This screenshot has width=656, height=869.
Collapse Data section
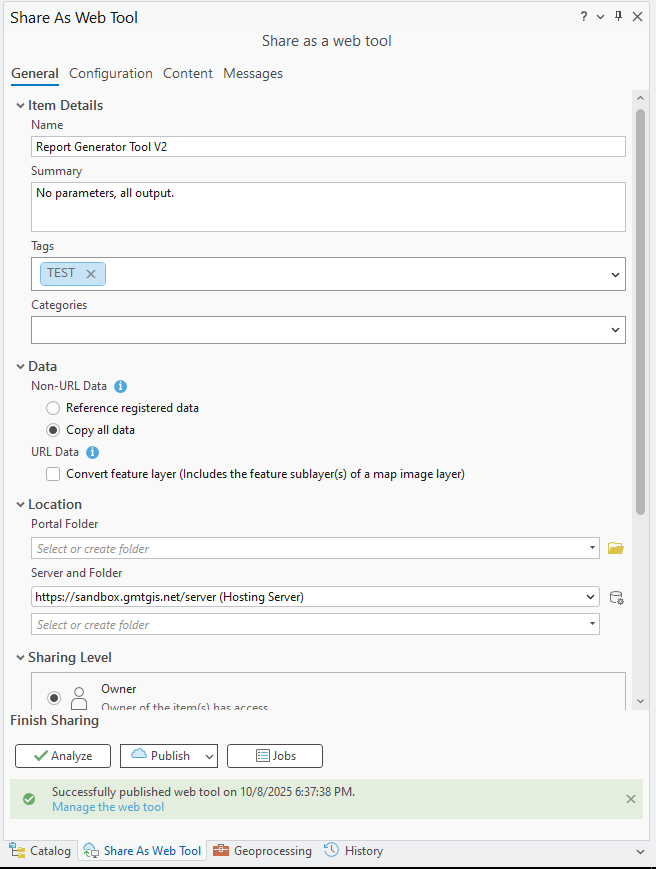[x=20, y=366]
